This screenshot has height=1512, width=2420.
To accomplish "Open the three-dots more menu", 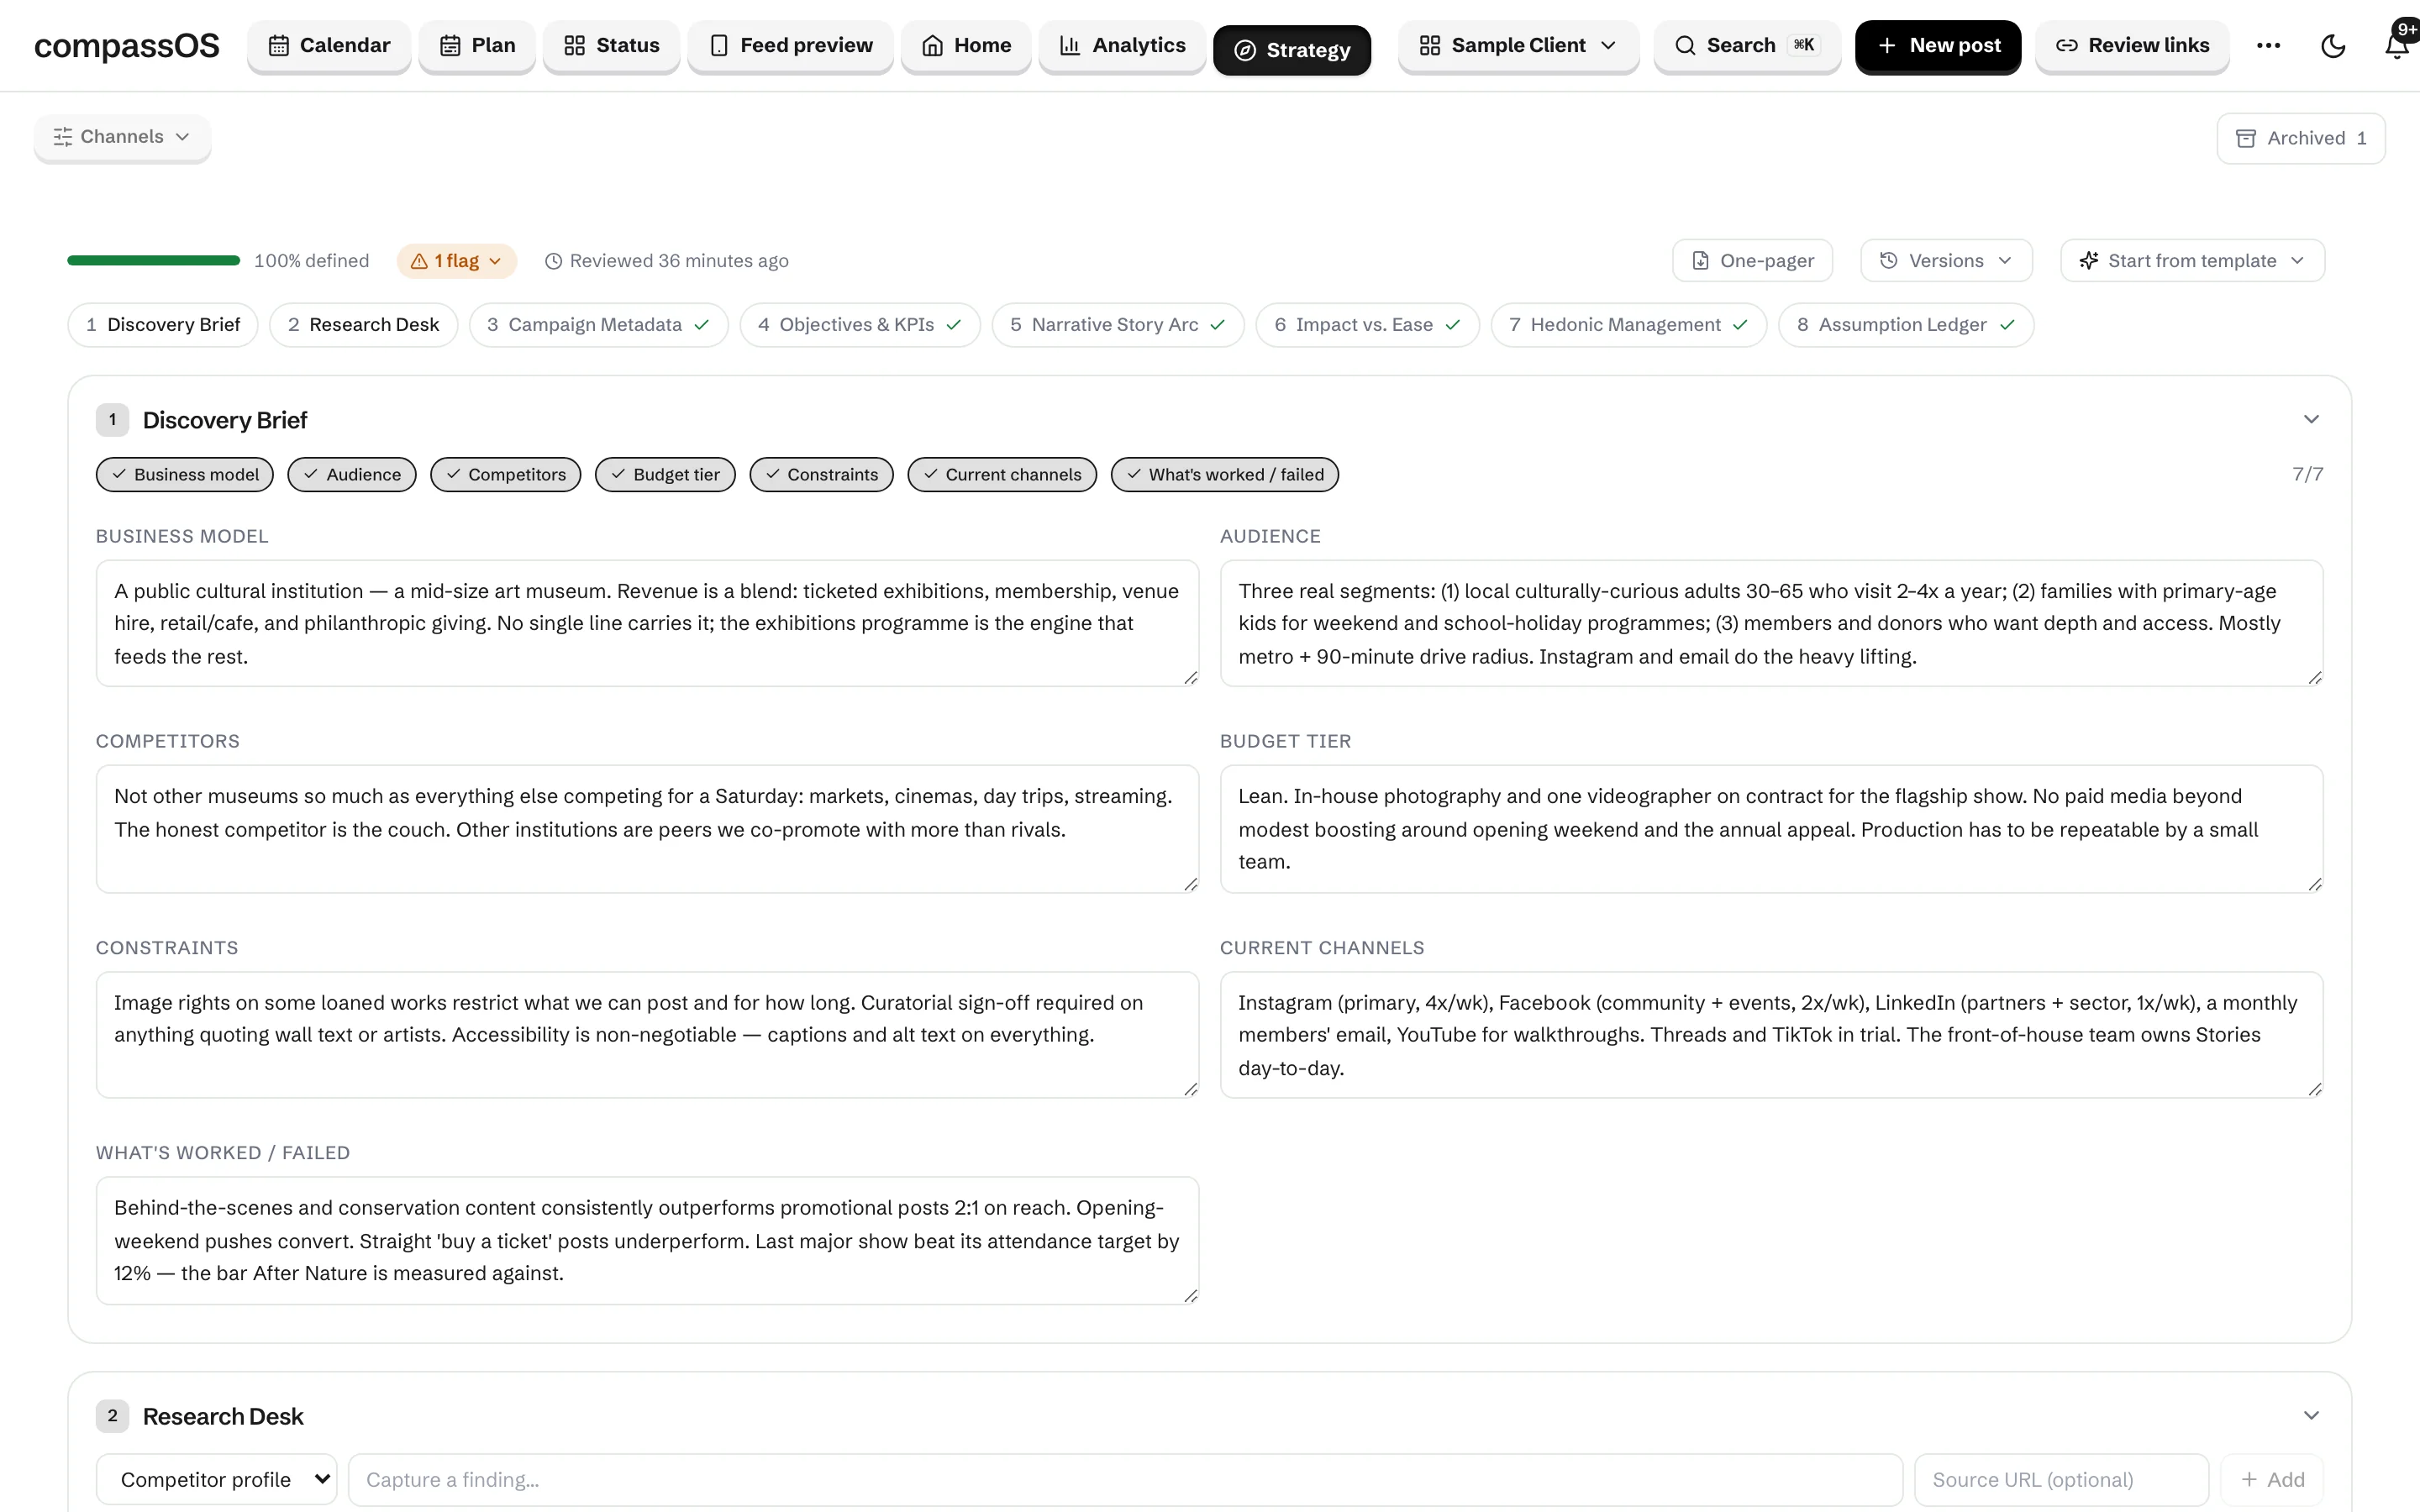I will coord(2268,46).
